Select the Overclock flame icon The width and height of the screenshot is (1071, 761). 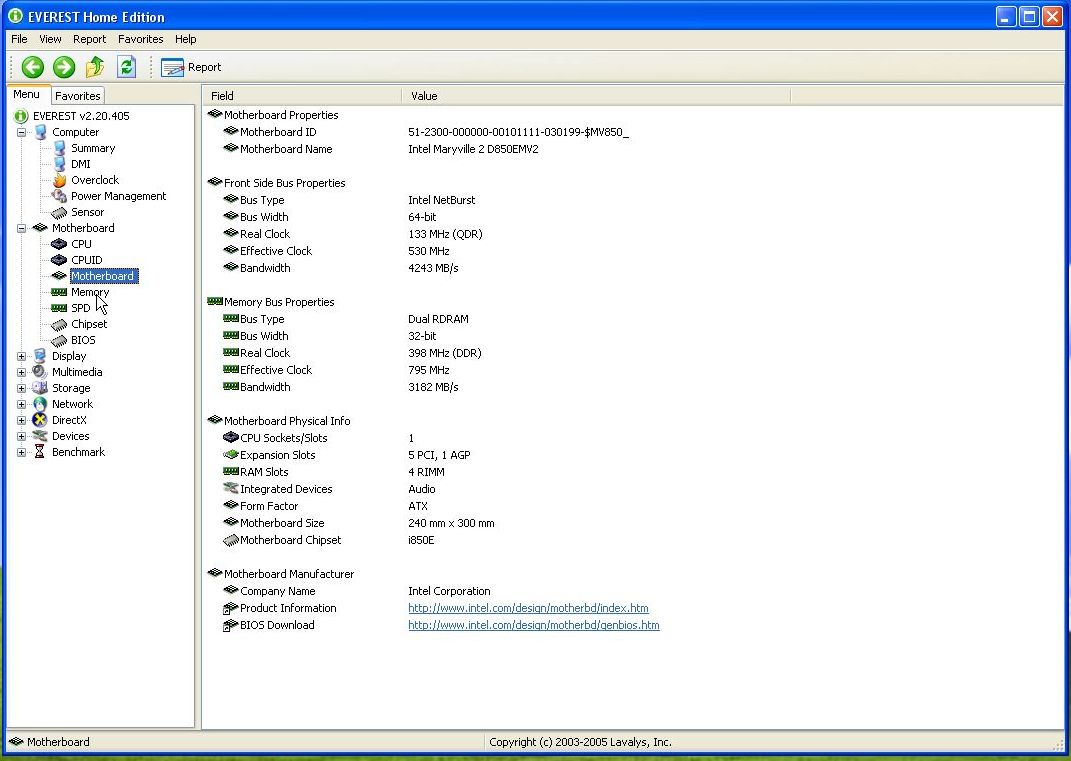(59, 180)
